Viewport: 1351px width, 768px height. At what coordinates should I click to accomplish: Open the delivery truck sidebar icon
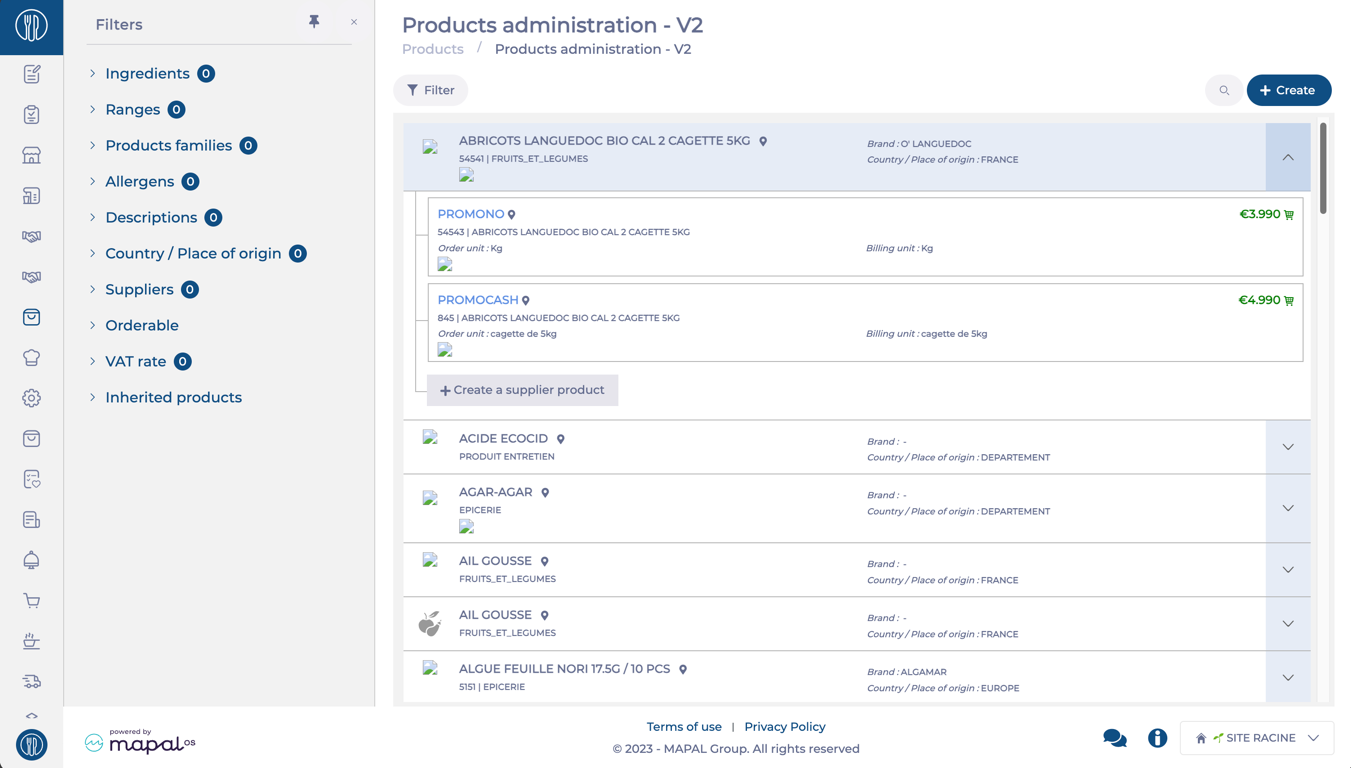[31, 682]
